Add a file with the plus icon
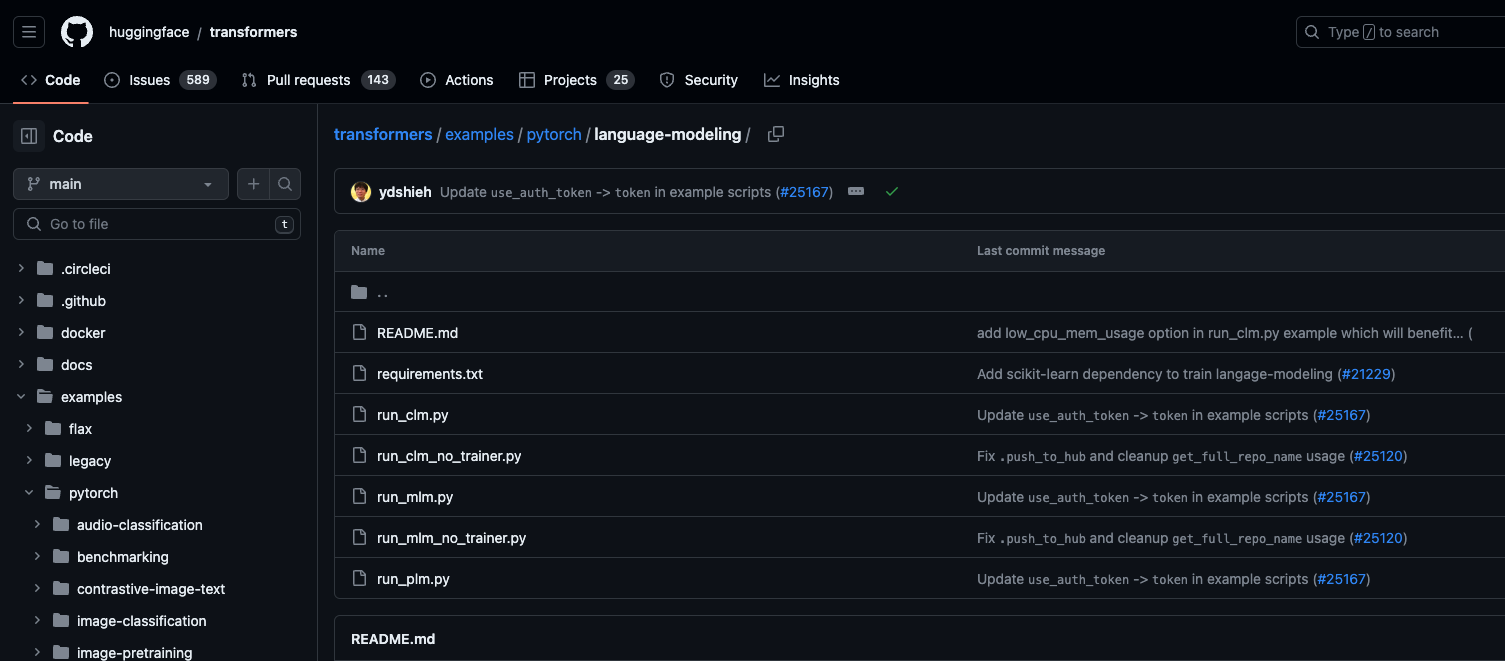The image size is (1505, 661). click(254, 184)
